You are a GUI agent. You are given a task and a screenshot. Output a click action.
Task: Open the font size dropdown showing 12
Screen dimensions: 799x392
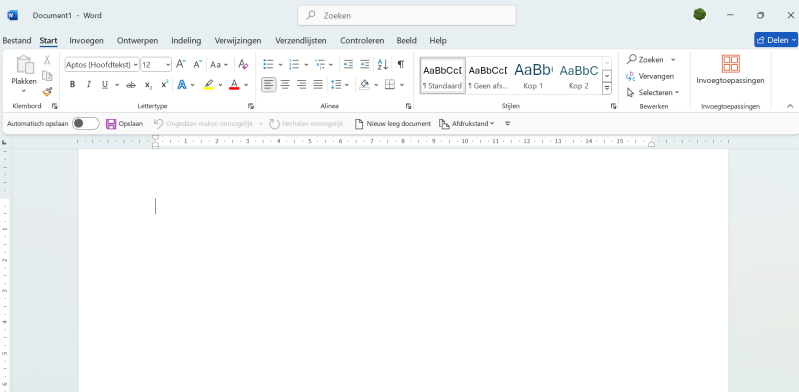168,65
